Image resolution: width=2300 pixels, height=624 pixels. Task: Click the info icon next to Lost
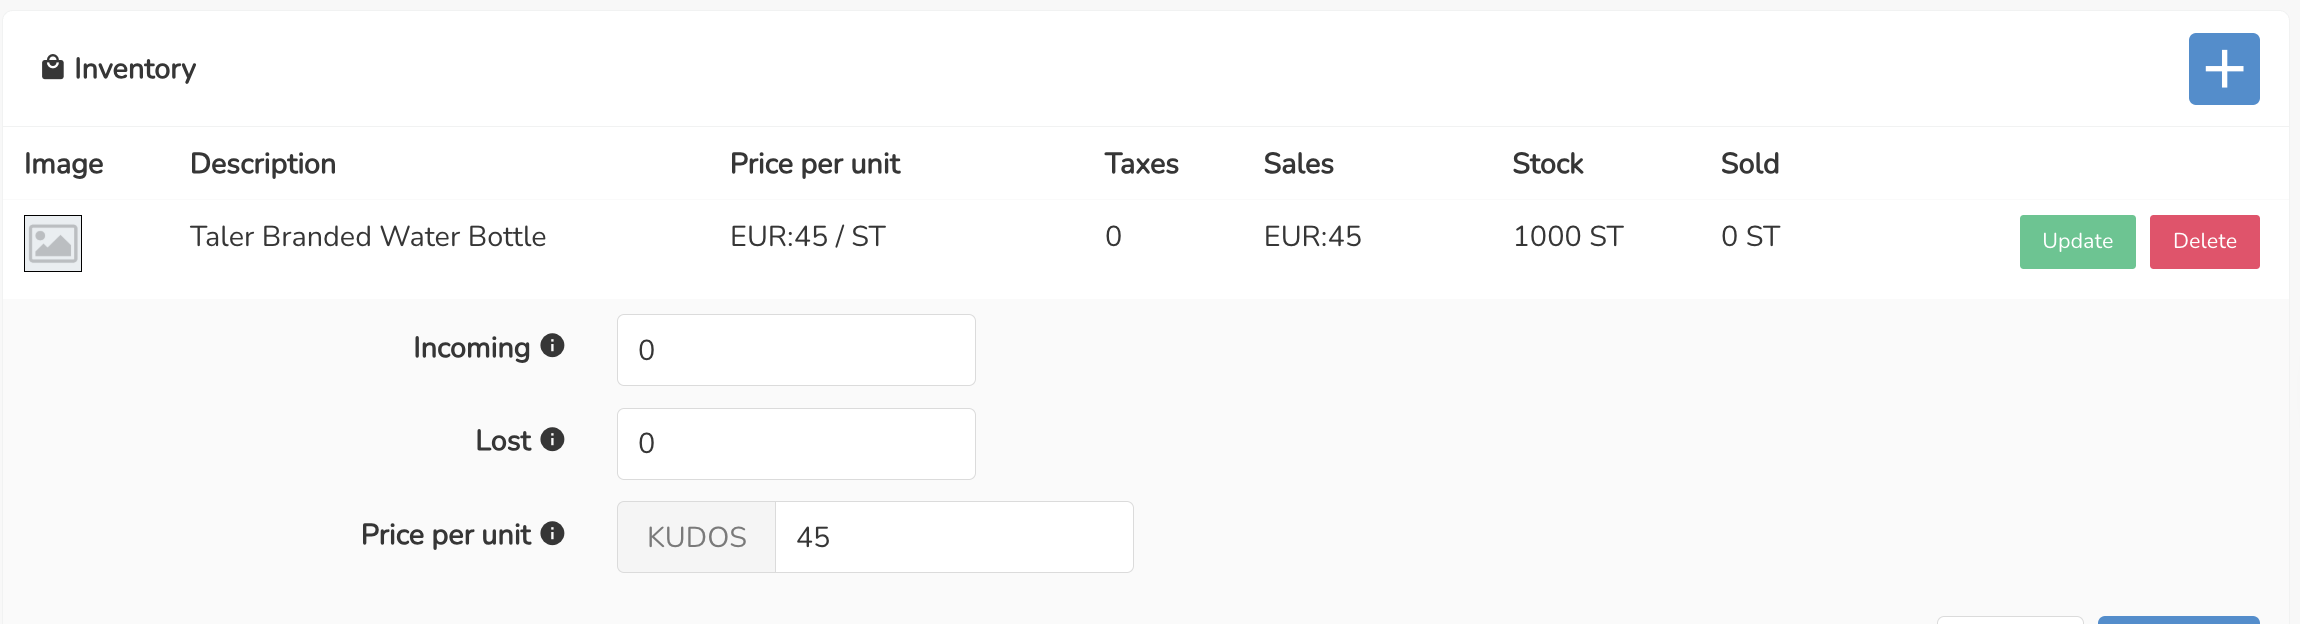click(x=552, y=439)
